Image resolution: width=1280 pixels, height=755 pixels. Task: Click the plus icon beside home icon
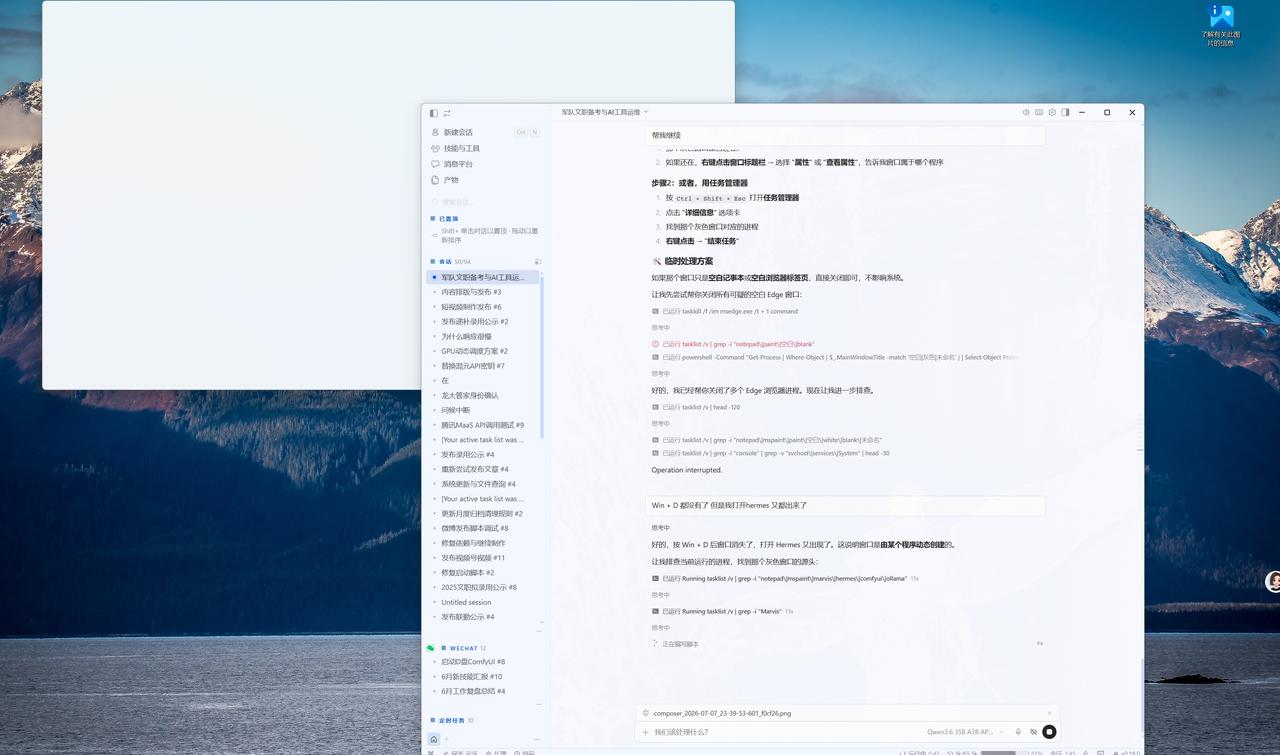[447, 739]
